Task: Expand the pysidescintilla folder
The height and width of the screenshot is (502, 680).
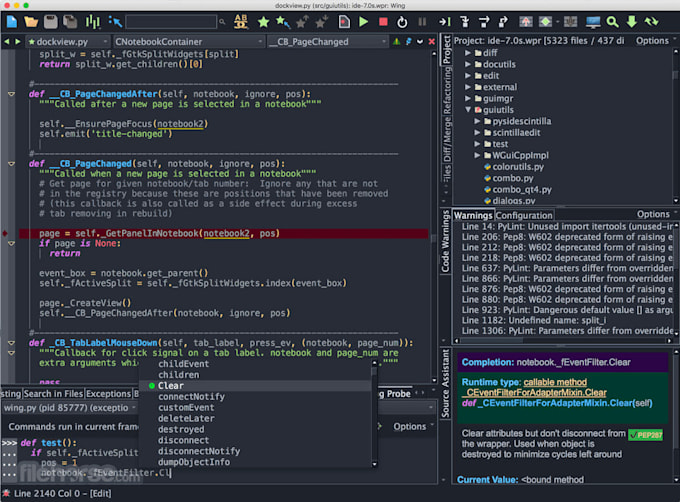Action: click(x=477, y=121)
